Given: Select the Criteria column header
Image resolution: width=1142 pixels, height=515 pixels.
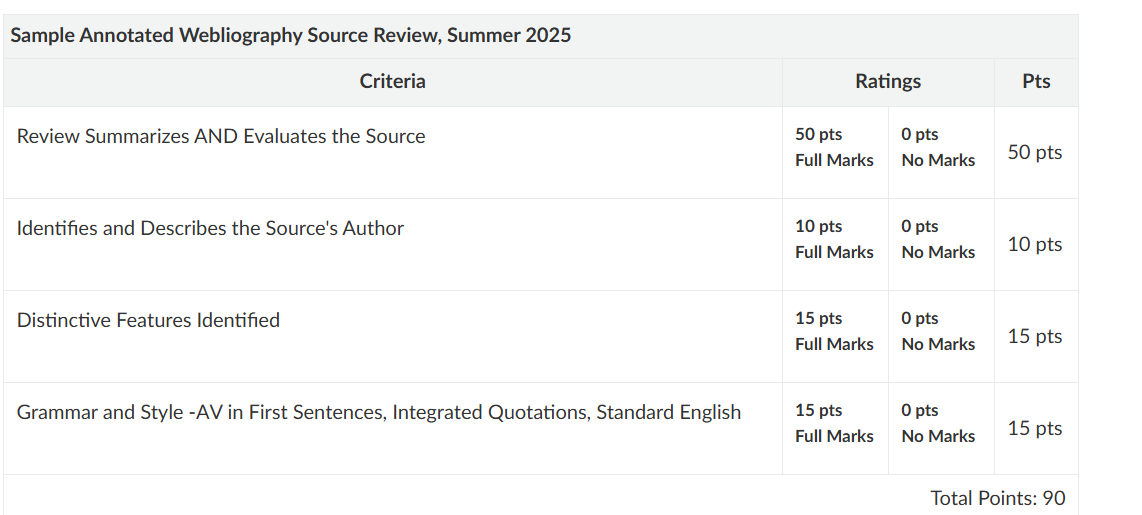Looking at the screenshot, I should (x=393, y=82).
